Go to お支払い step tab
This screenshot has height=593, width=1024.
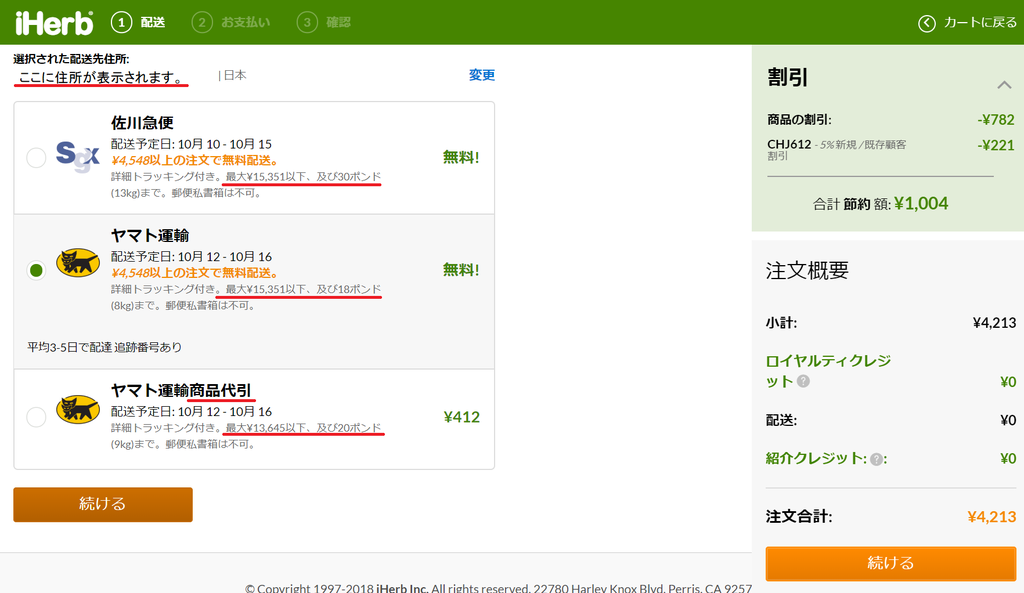pyautogui.click(x=231, y=22)
